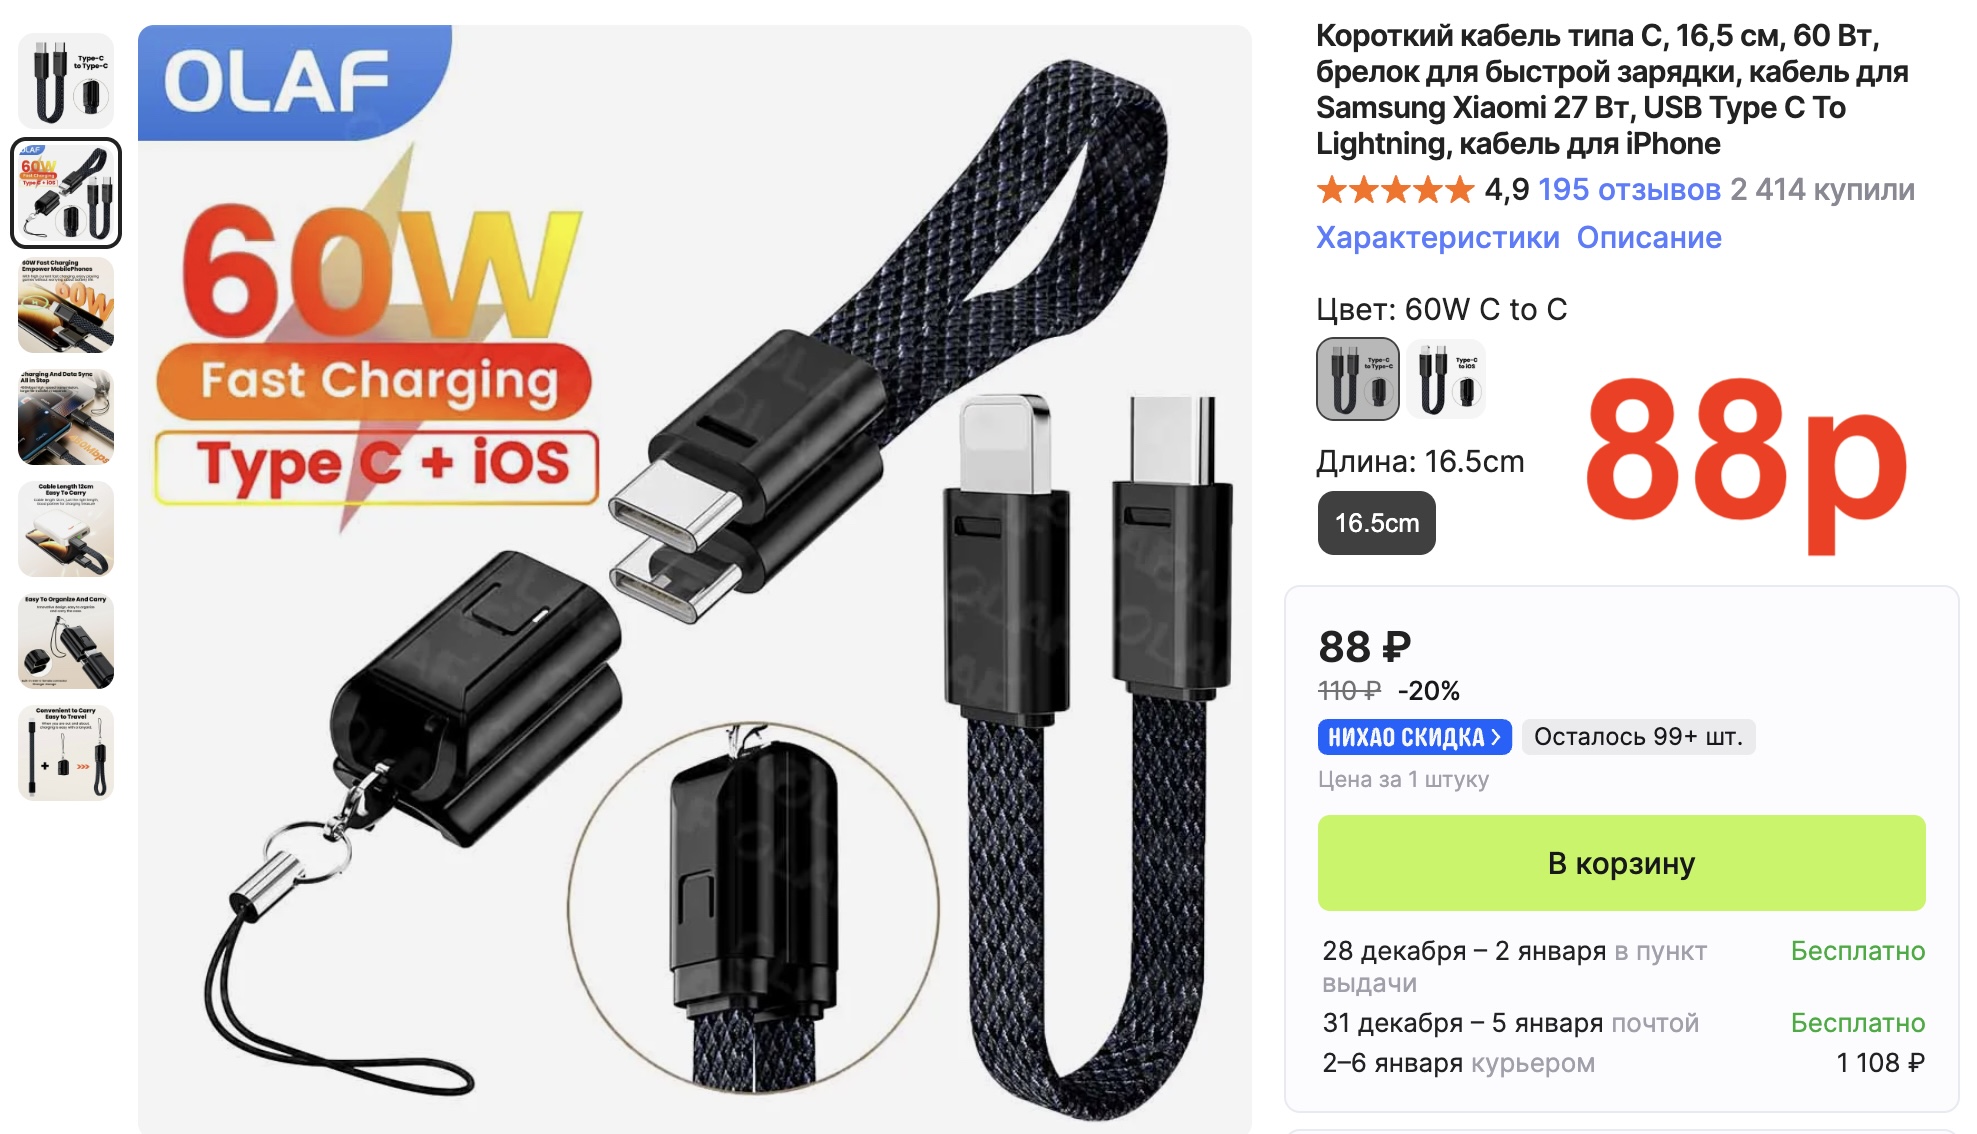The image size is (1977, 1134).
Task: Select the 16.5cm length option
Action: (1376, 523)
